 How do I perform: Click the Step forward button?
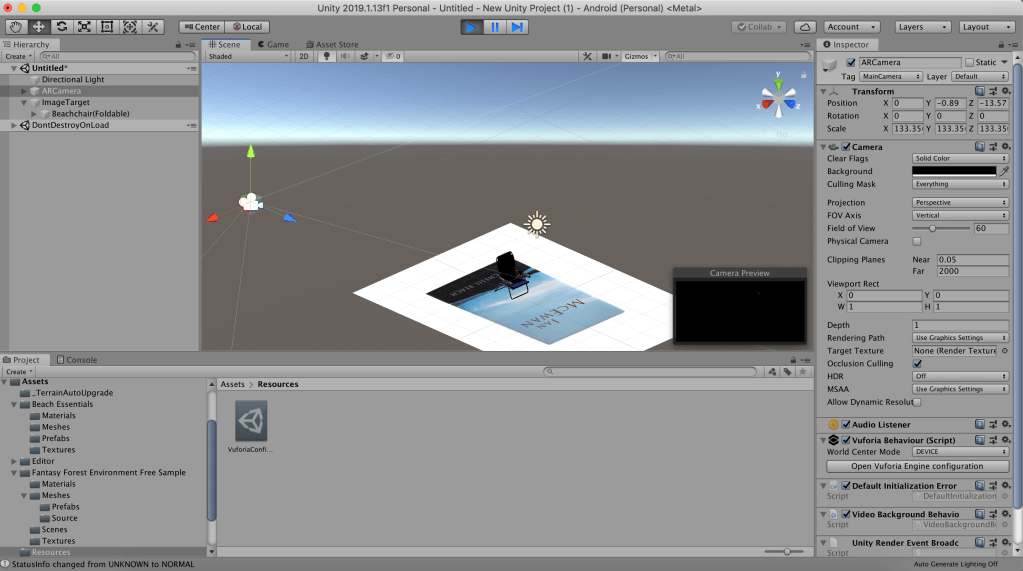point(517,27)
